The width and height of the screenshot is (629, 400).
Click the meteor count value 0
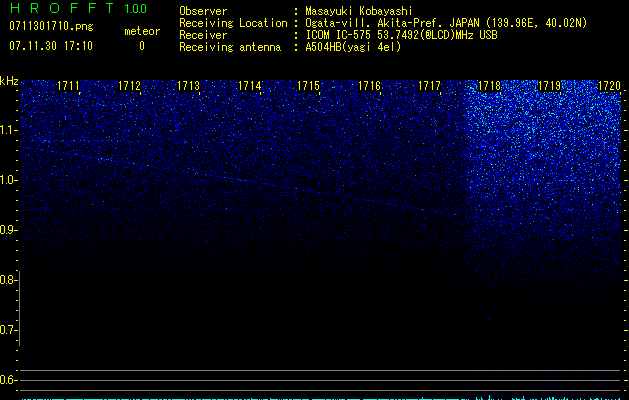coord(142,46)
